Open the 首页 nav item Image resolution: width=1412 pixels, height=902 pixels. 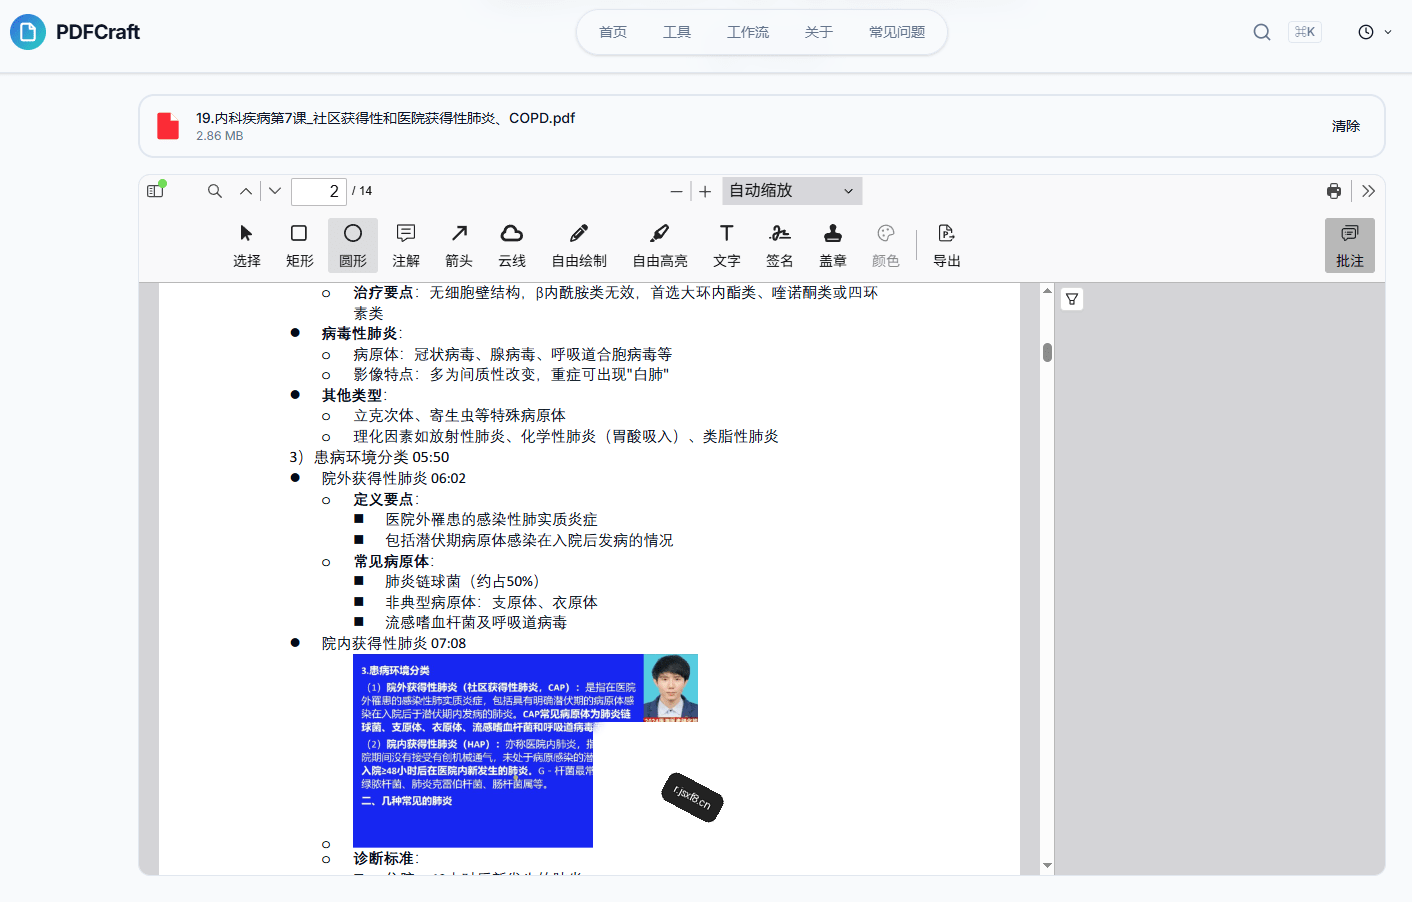coord(613,32)
